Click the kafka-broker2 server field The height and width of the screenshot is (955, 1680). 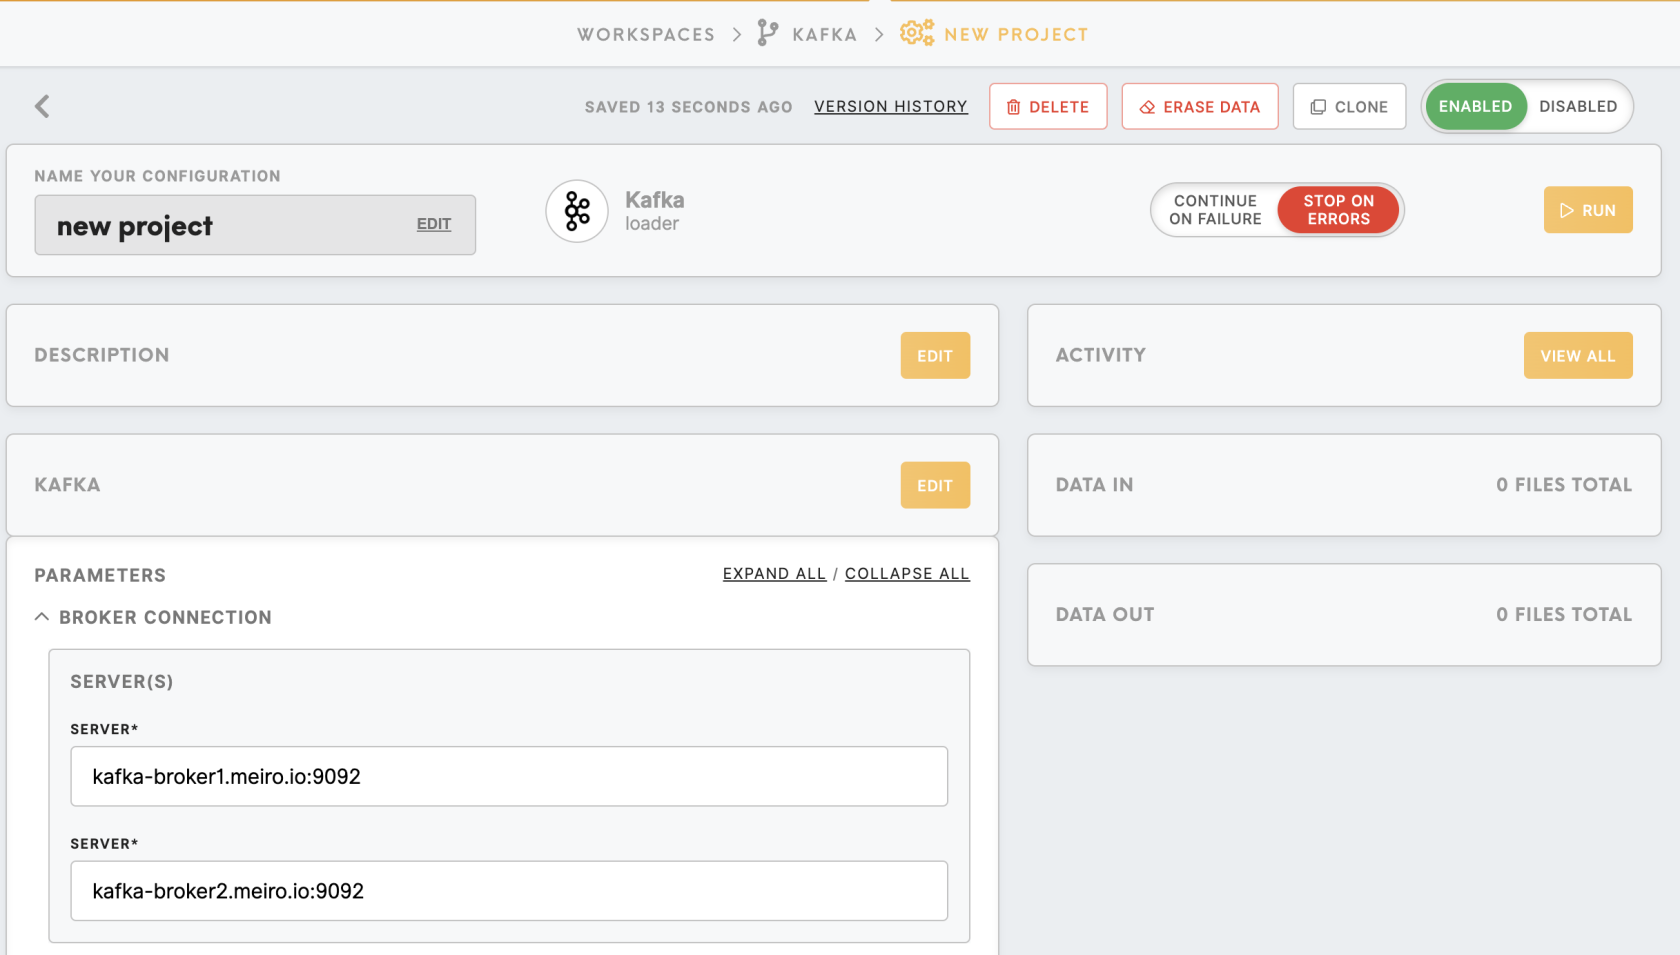click(509, 891)
